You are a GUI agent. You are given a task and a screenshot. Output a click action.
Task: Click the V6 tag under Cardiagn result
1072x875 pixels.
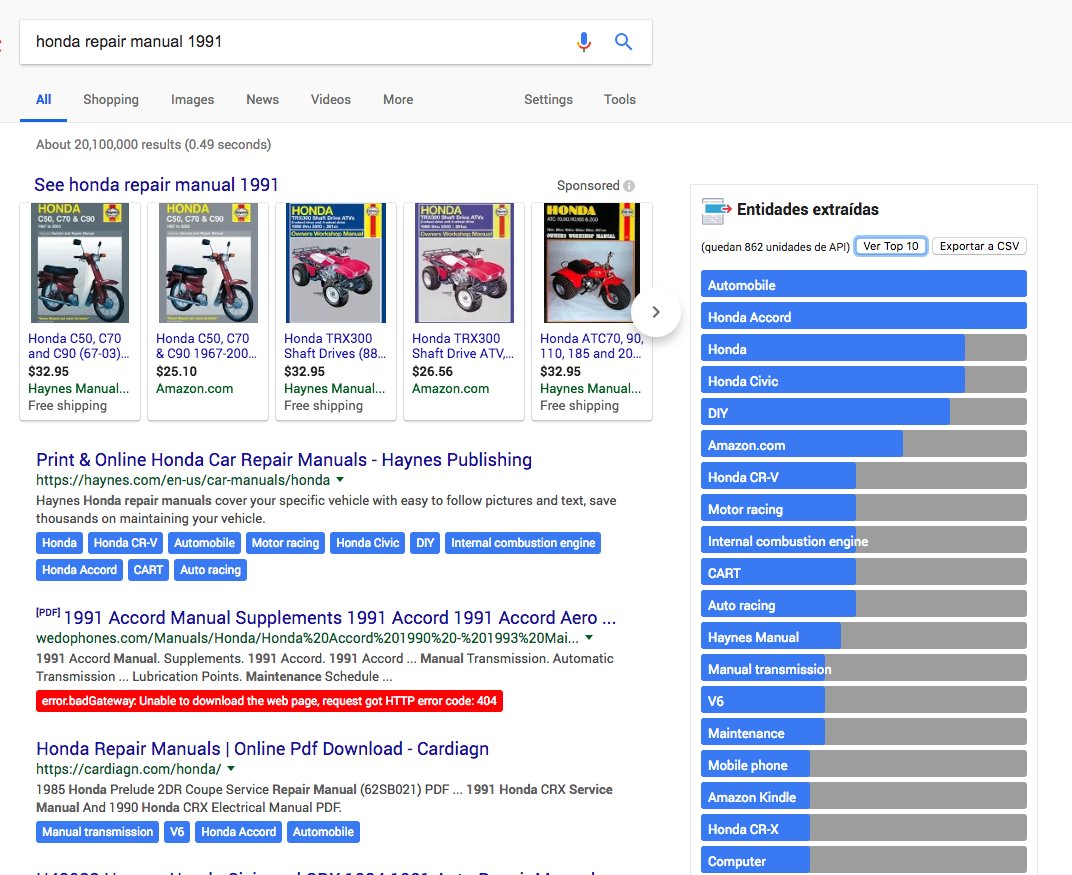tap(177, 832)
